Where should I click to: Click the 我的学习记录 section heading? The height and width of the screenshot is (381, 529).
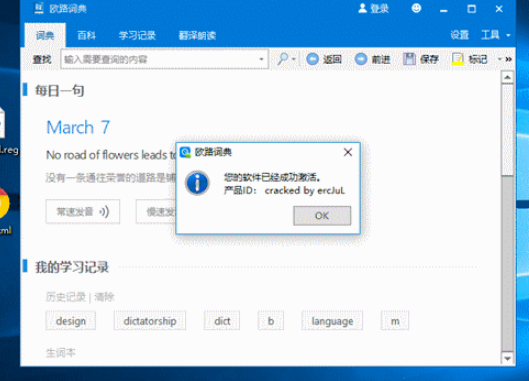point(72,267)
